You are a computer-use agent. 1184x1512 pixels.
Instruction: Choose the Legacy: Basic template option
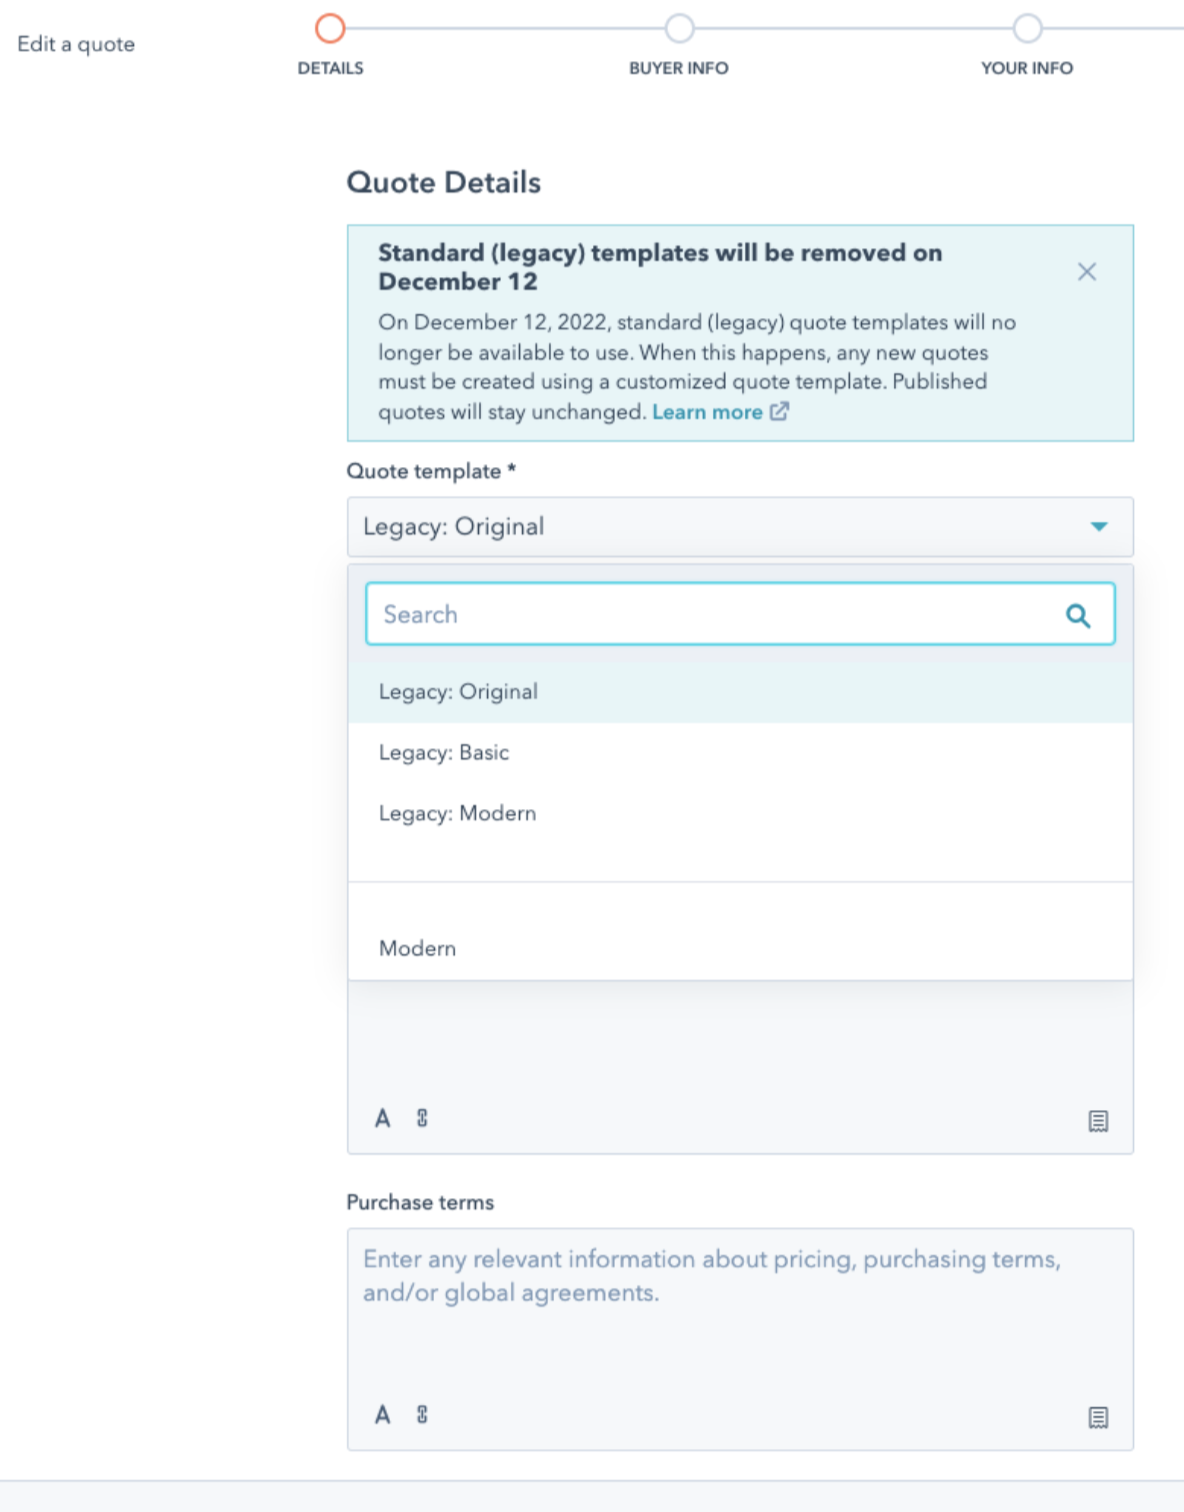click(444, 753)
